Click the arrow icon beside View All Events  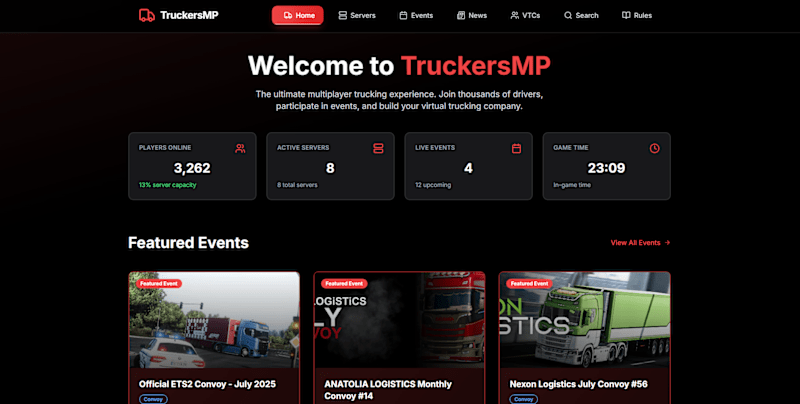pos(667,242)
